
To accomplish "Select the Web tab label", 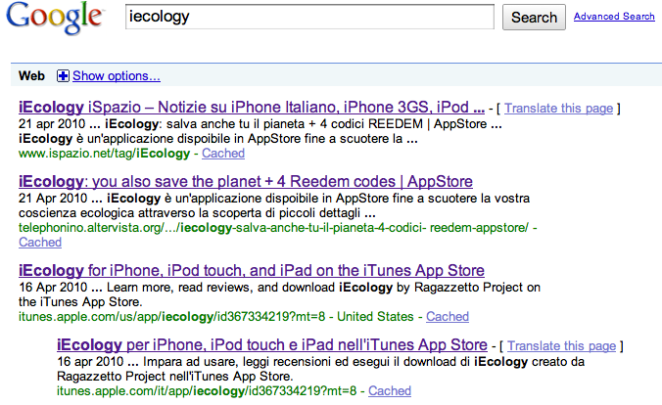I will (x=31, y=76).
